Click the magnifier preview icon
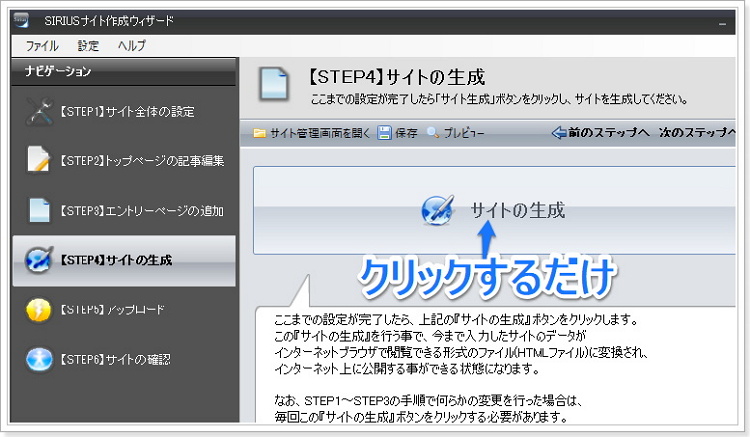Screen dimensions: 750x437 click(433, 132)
